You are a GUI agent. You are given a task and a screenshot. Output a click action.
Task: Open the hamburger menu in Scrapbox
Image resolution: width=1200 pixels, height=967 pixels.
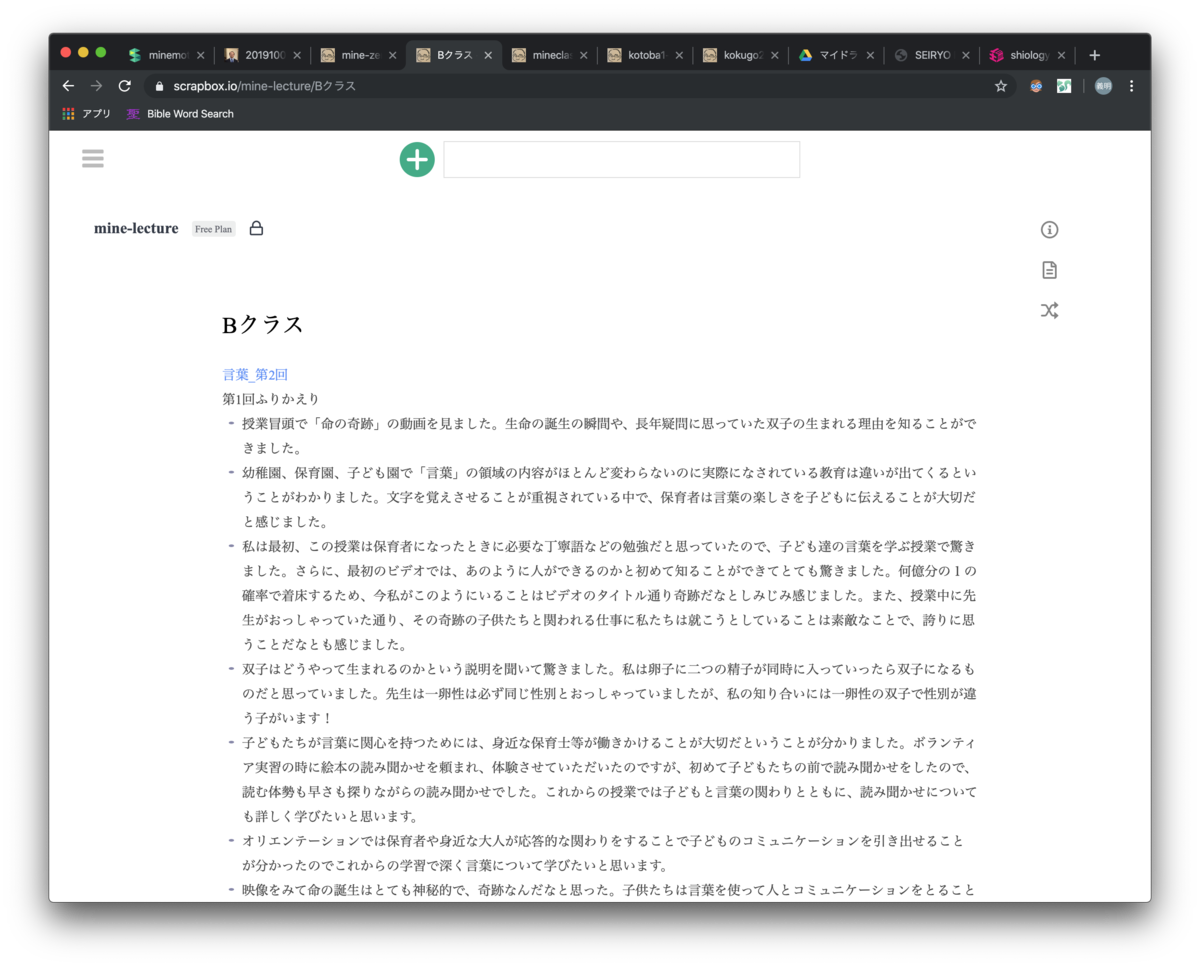coord(93,158)
